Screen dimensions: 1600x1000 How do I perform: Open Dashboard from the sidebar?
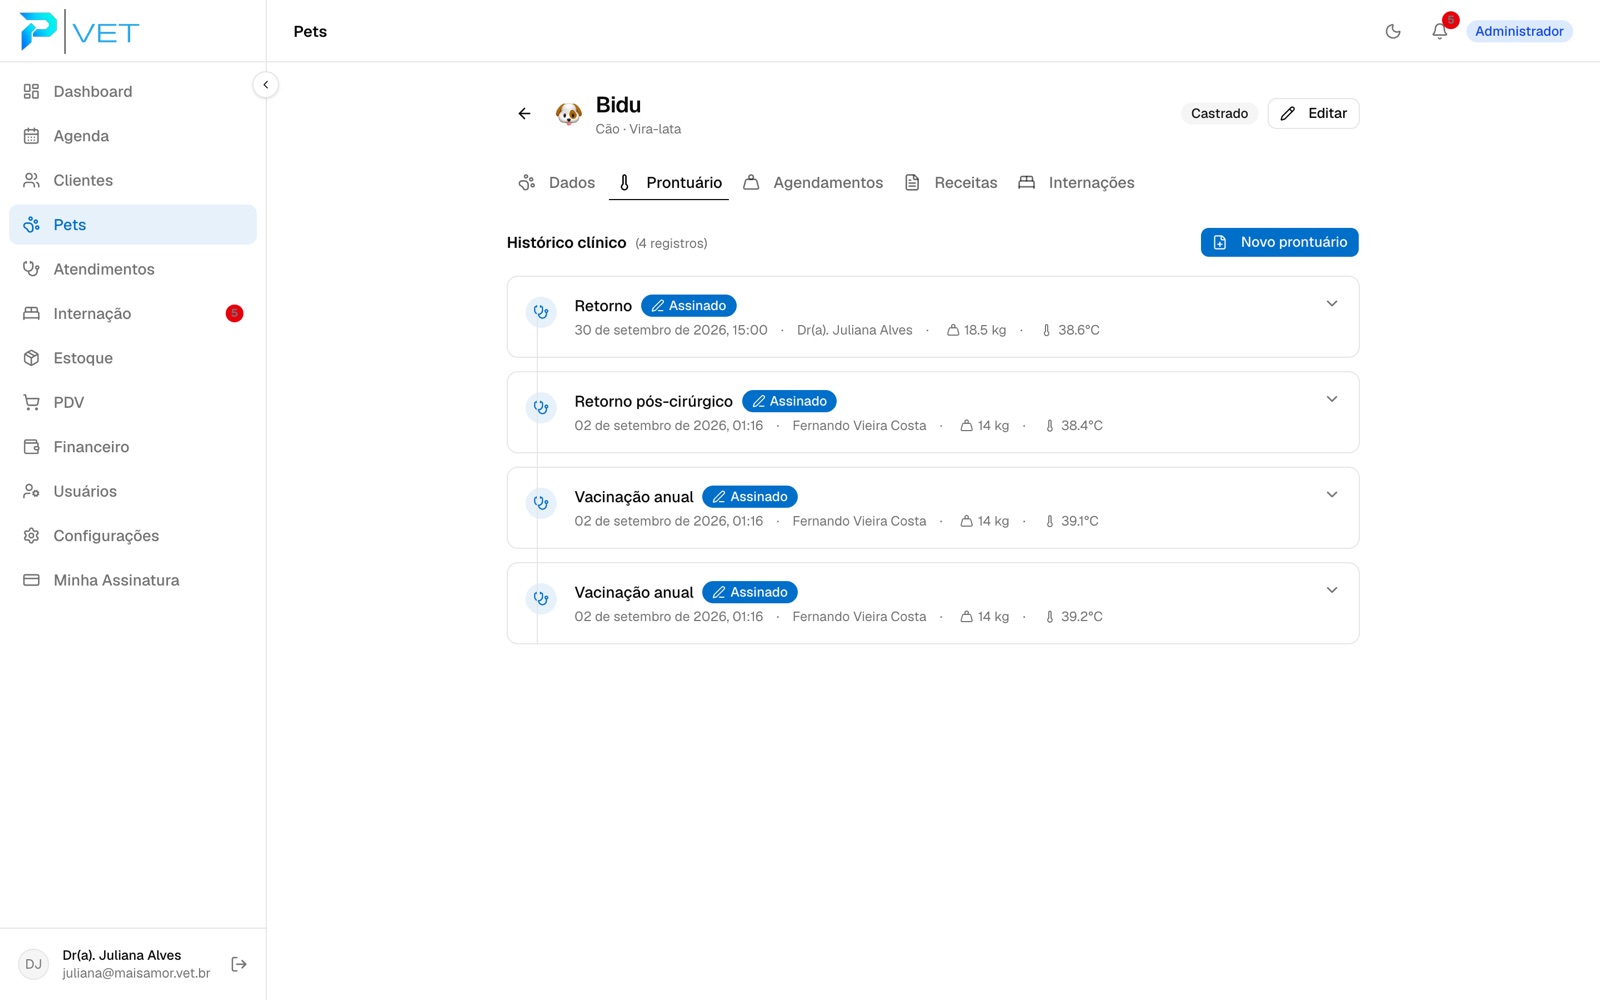(133, 91)
